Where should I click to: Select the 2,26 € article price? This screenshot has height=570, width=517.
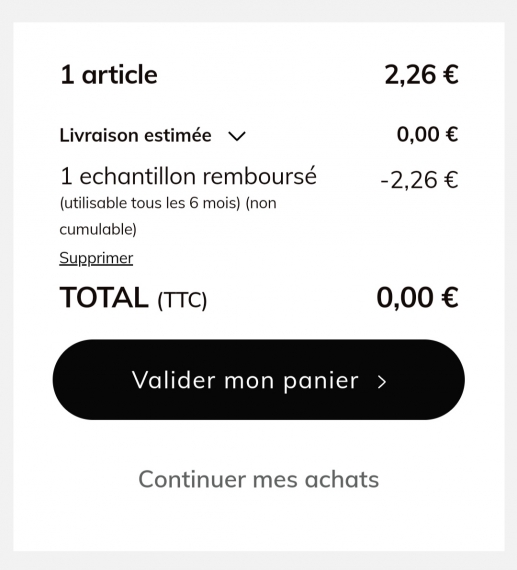[x=421, y=75]
